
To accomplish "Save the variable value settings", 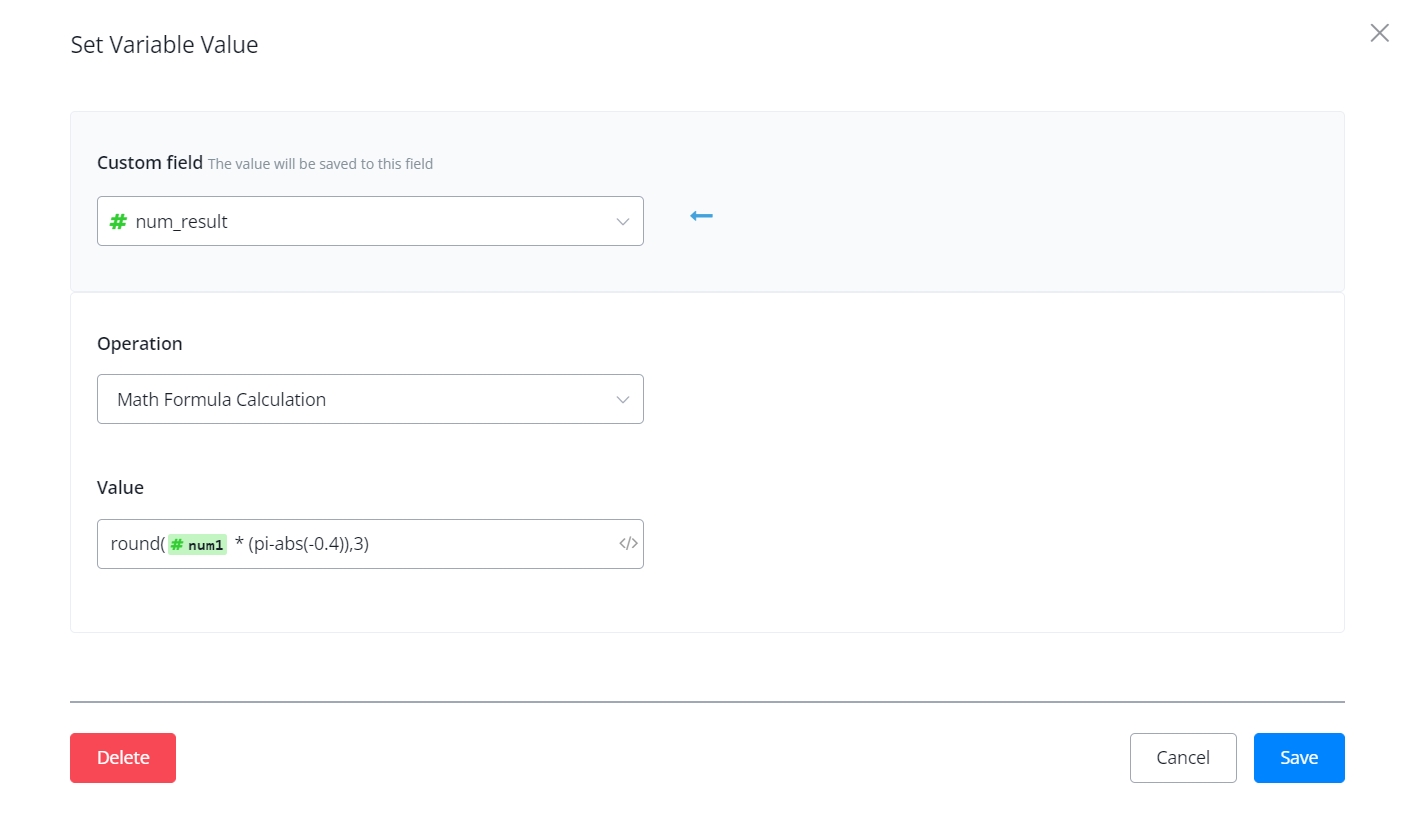I will [x=1298, y=758].
